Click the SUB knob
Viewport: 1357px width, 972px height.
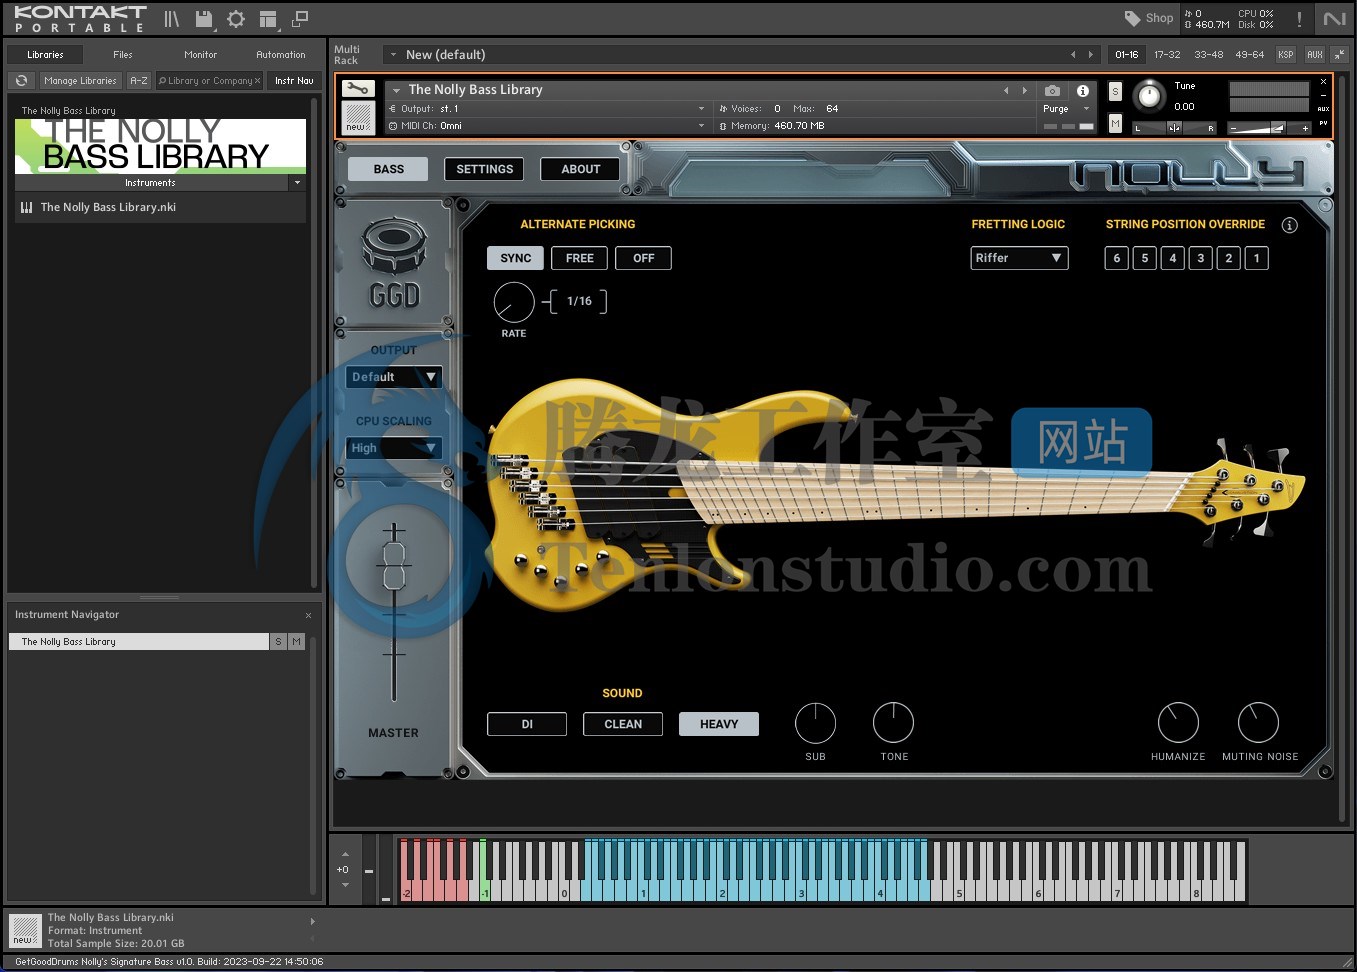(815, 722)
